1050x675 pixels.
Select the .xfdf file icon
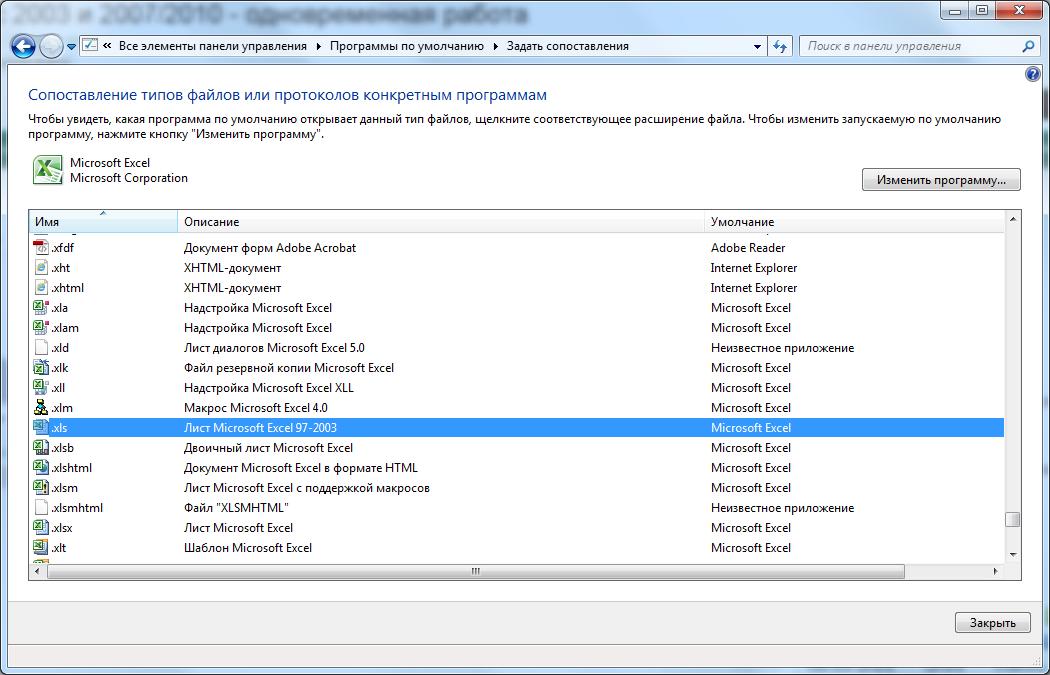[x=42, y=248]
